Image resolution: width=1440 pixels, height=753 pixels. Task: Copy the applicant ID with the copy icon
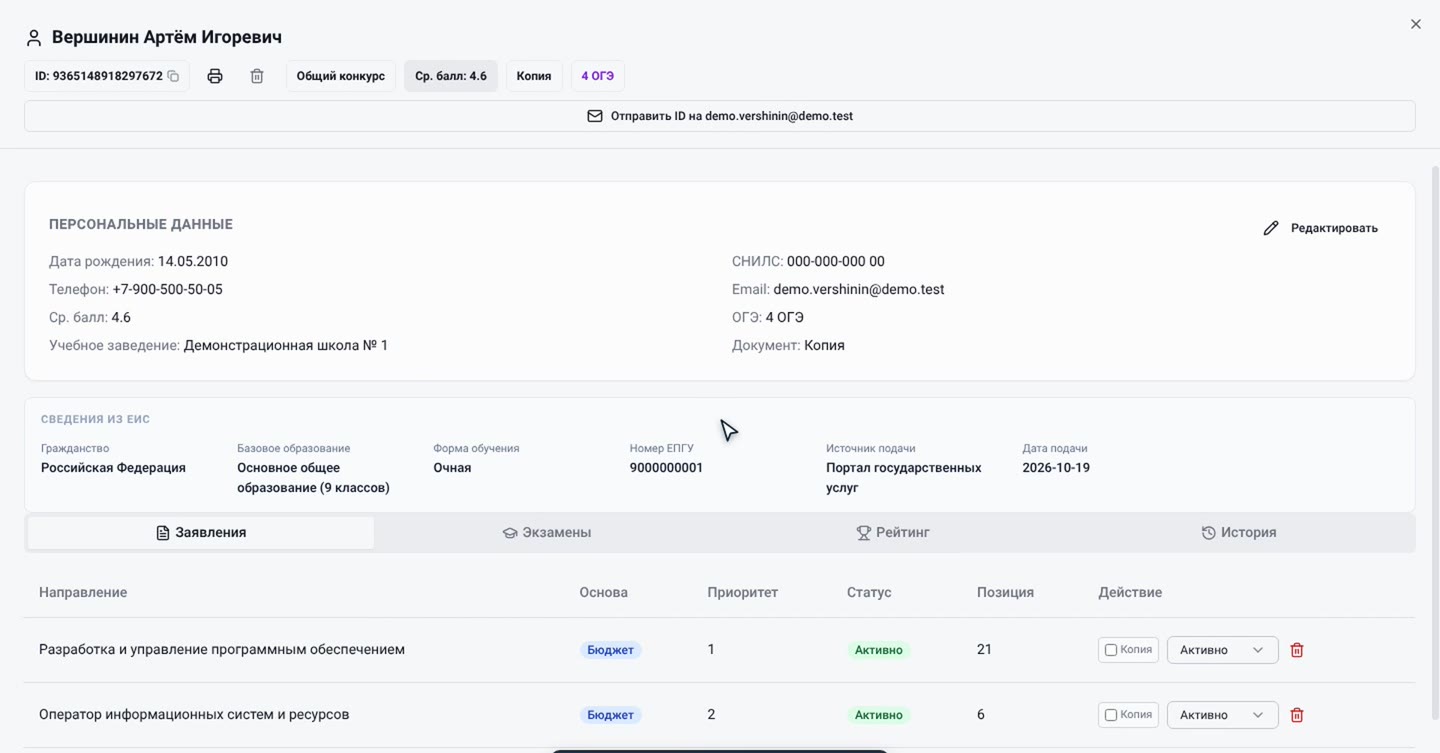click(x=173, y=76)
